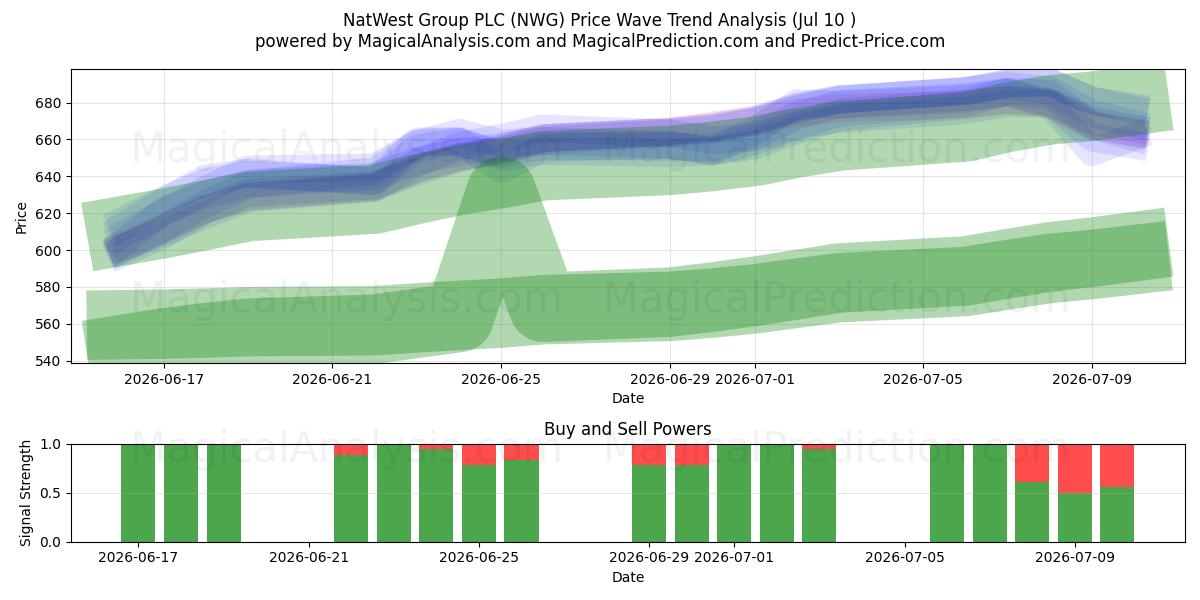Click 2026-06-29 date tick under price chart

pos(670,379)
